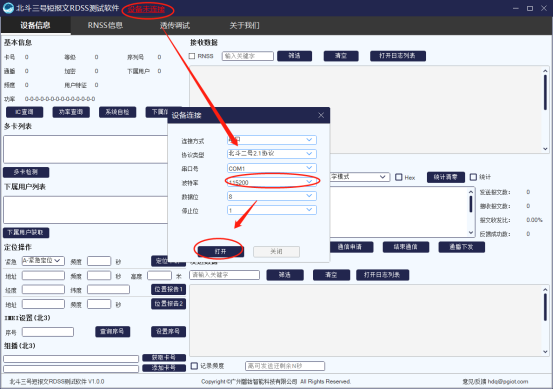Click the N秒 input field beside 记录频度
553x389 pixels.
click(x=285, y=366)
